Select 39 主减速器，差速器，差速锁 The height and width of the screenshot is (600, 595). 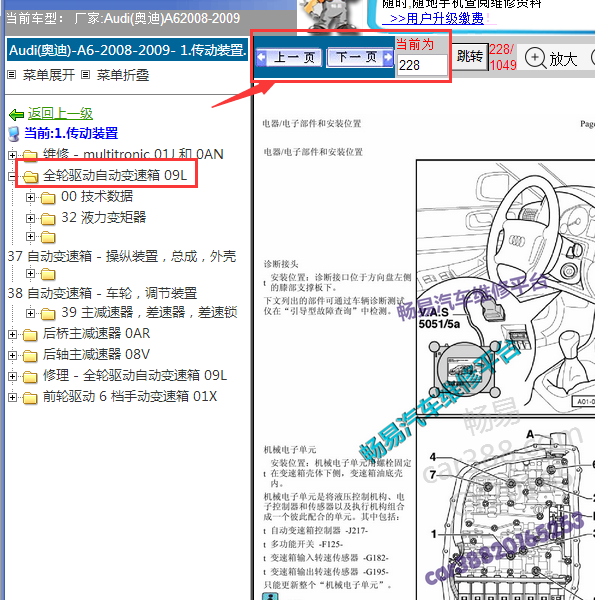pos(149,312)
